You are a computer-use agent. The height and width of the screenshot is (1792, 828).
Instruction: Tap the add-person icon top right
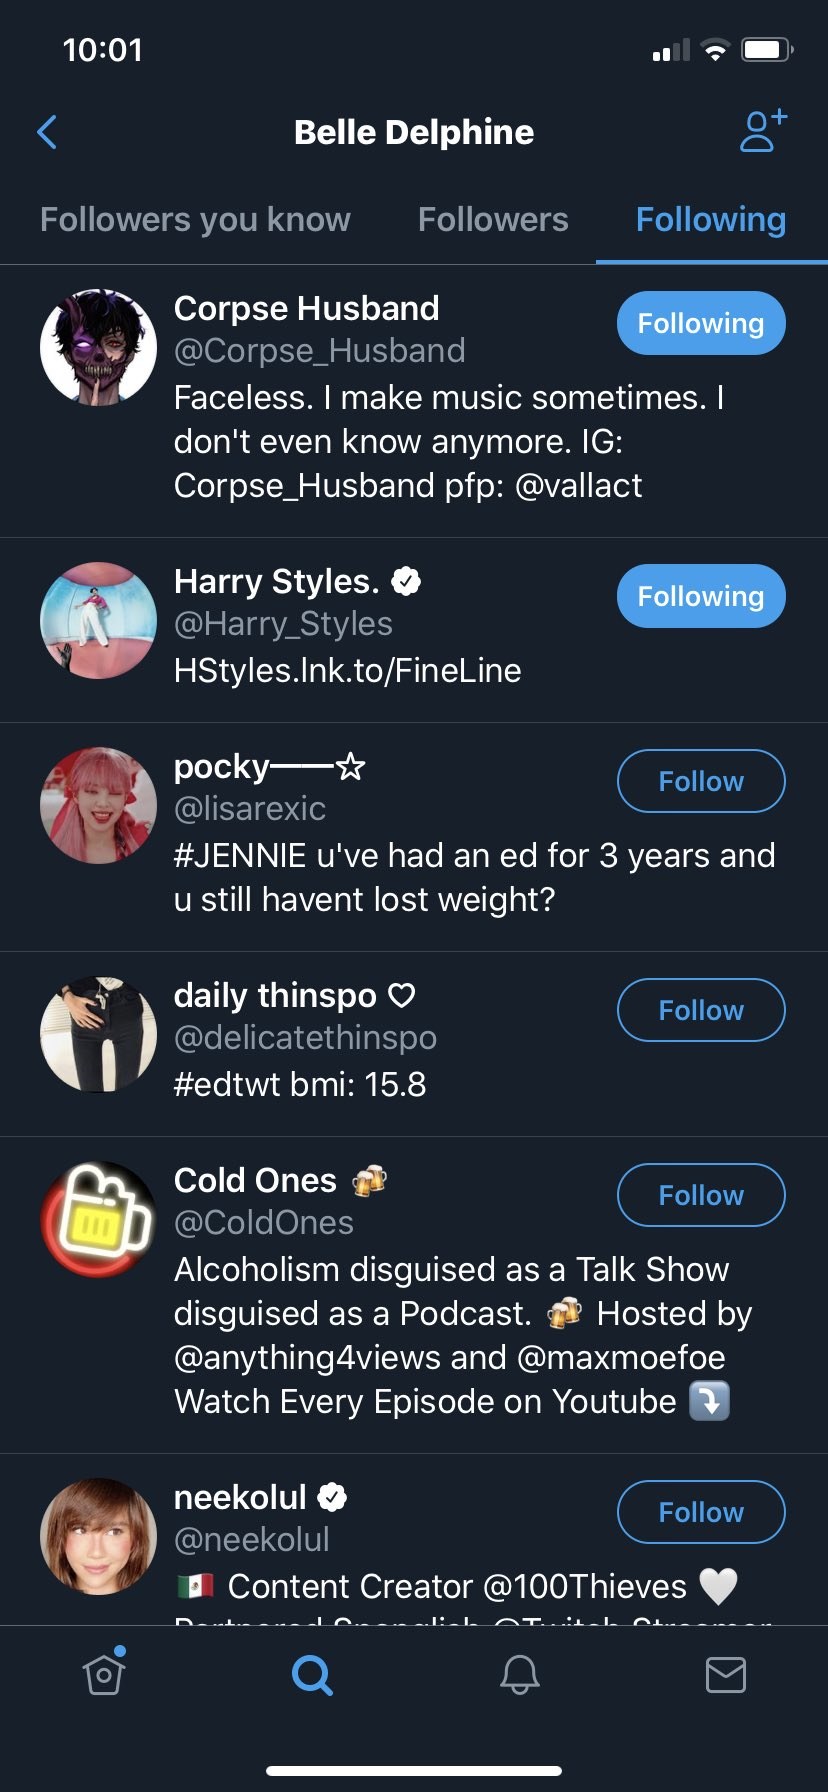pos(763,131)
